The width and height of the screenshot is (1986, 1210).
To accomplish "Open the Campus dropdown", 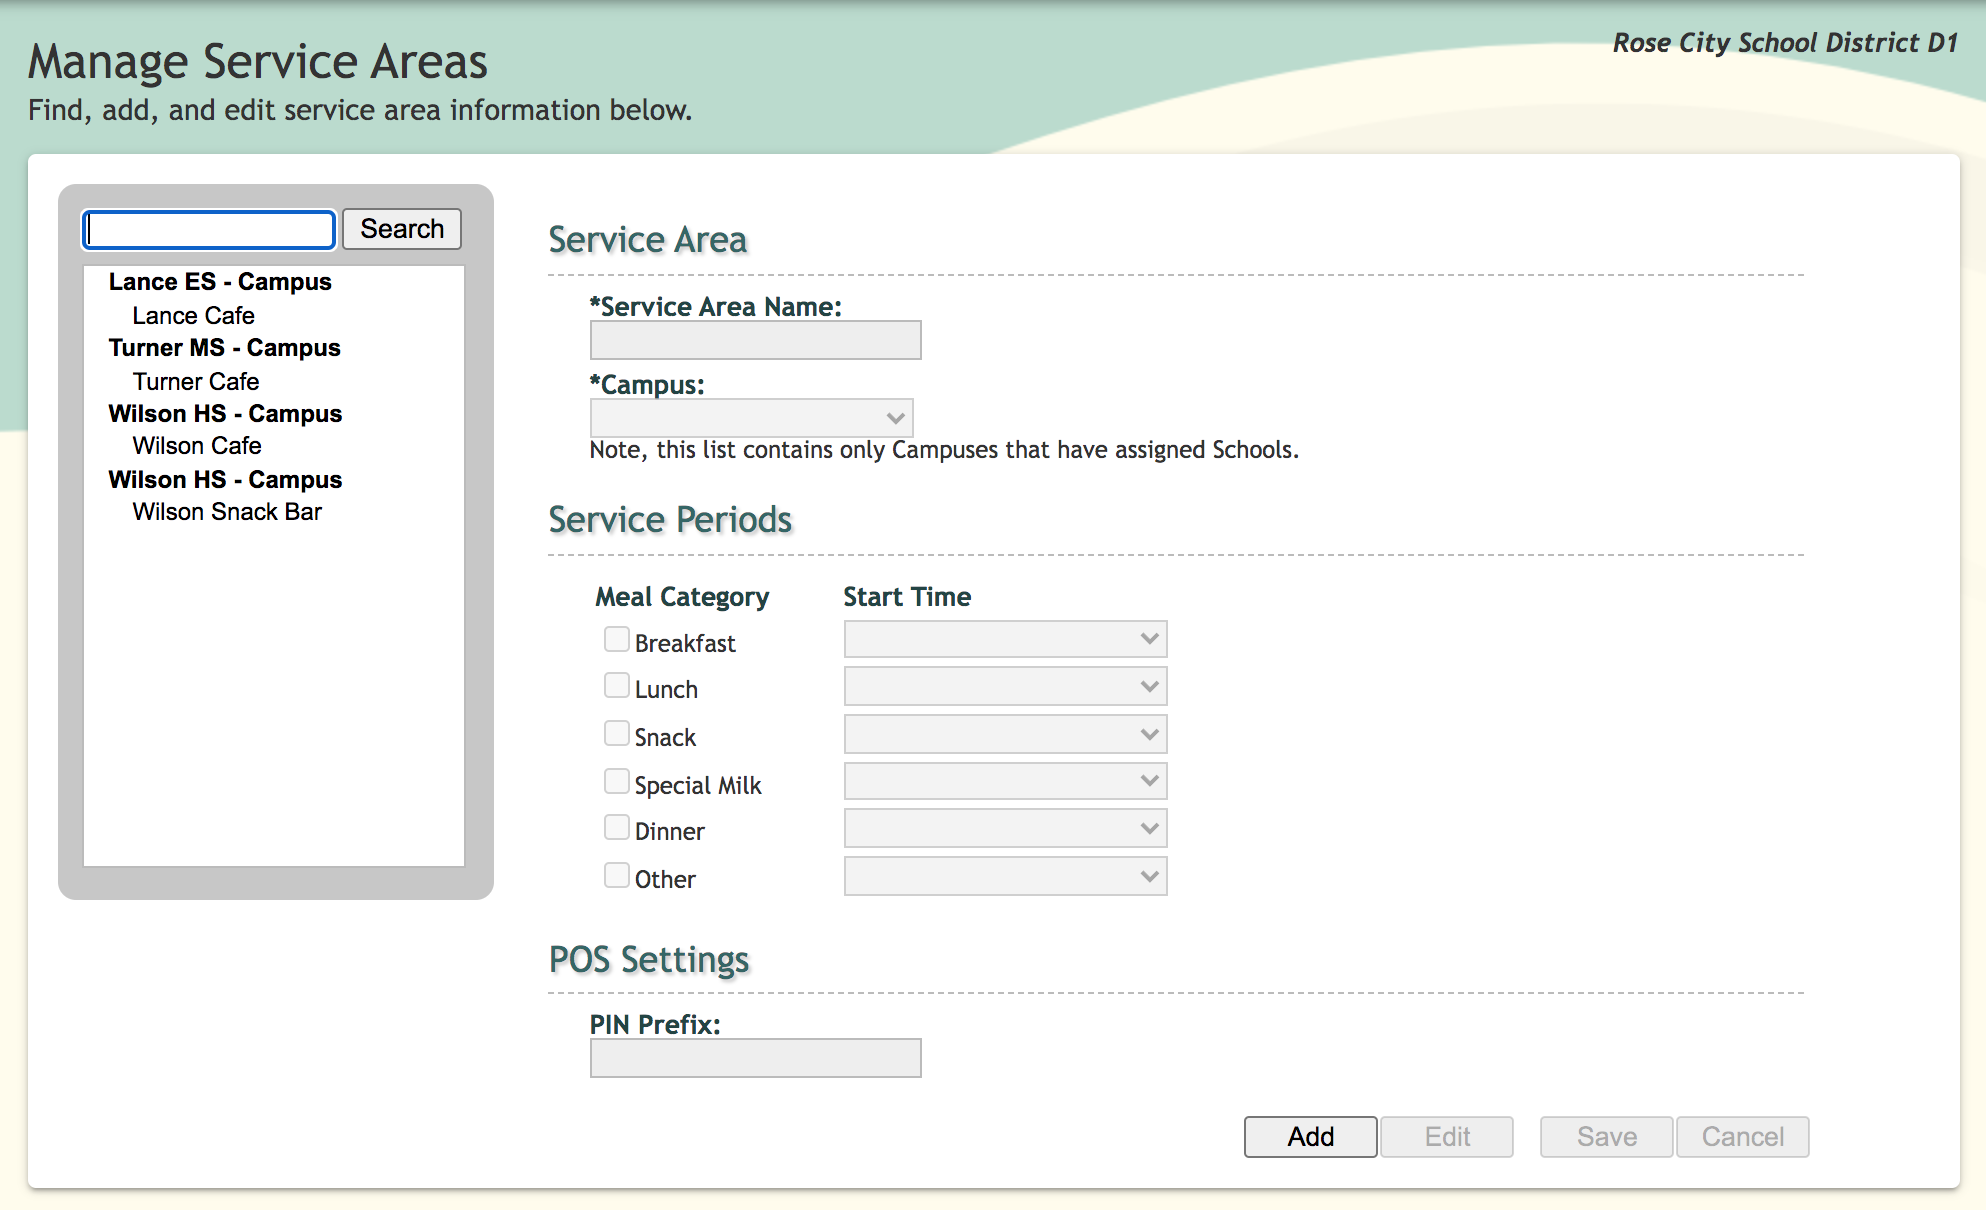I will coord(751,418).
